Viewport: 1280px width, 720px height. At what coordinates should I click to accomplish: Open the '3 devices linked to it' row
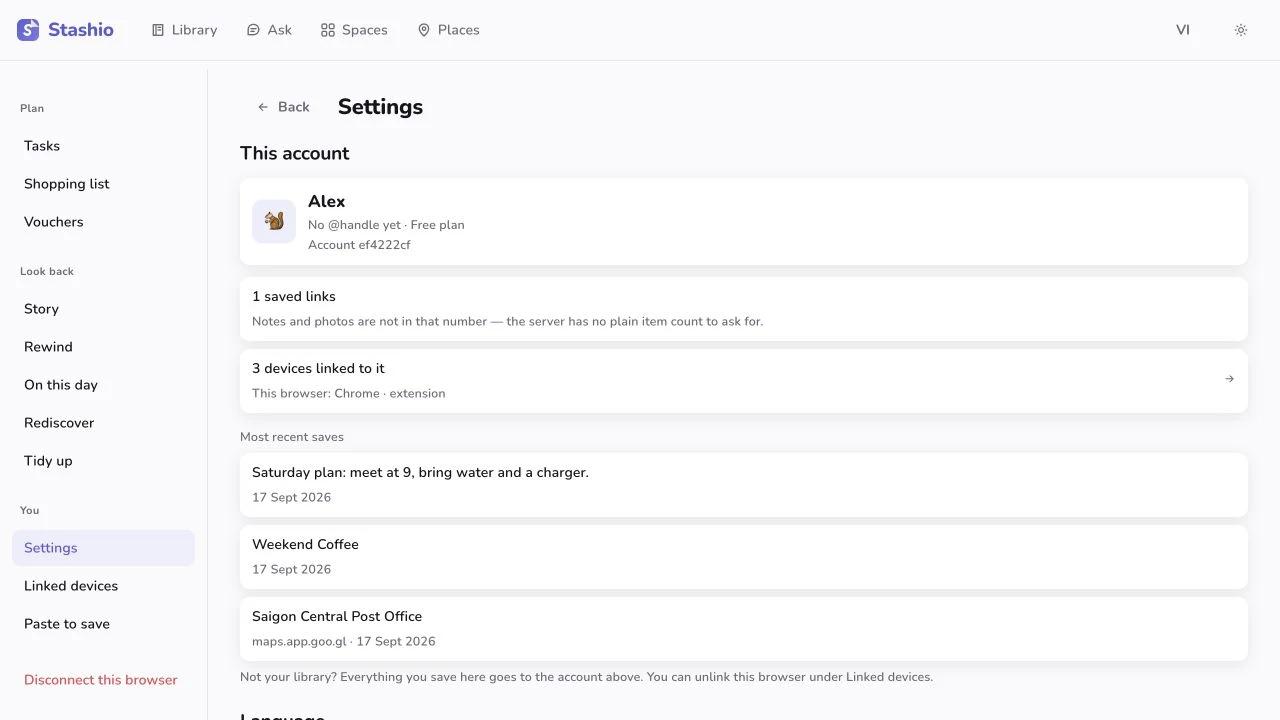click(x=744, y=381)
